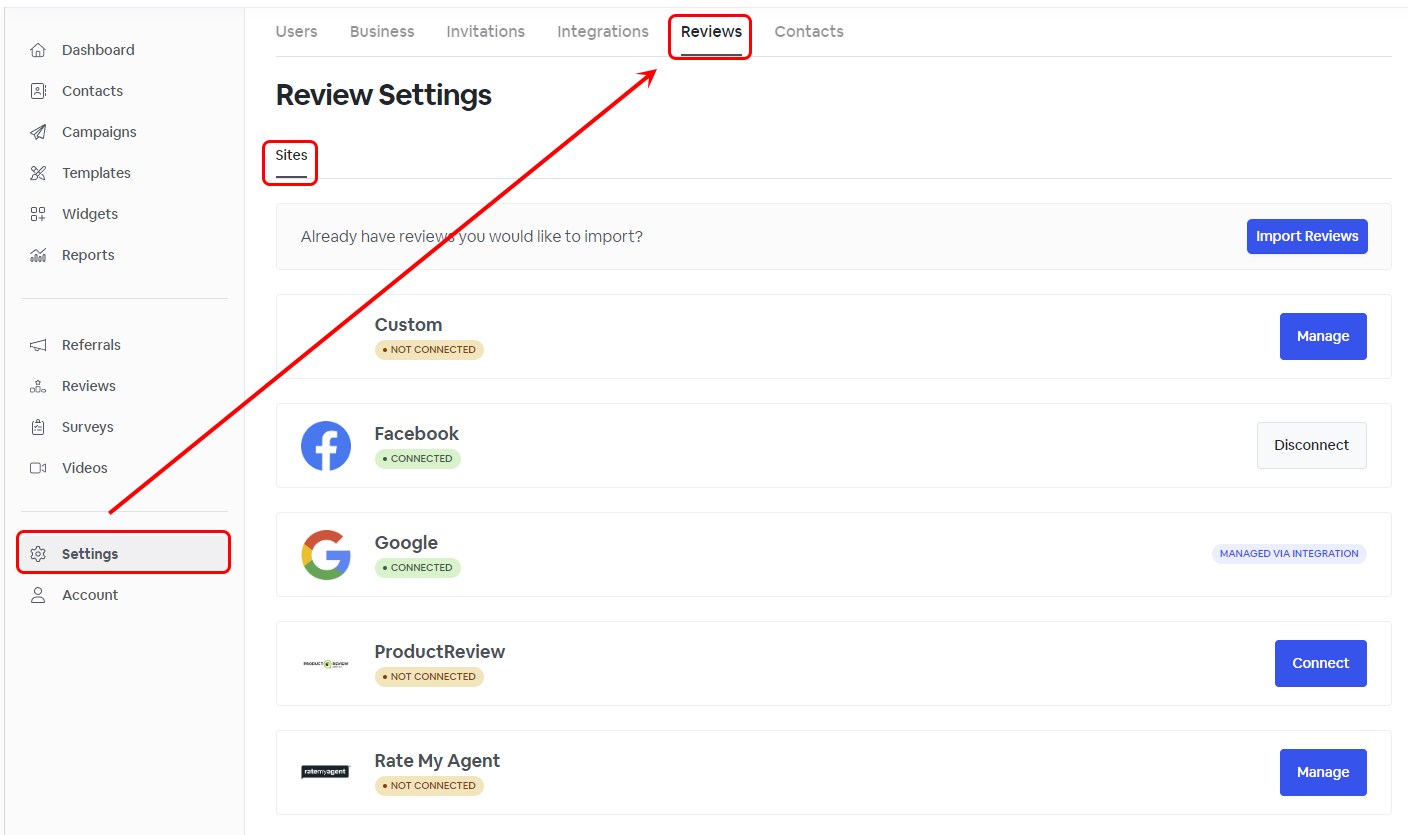Screen dimensions: 1408x835
Task: Click the Dashboard home icon in sidebar
Action: (x=38, y=50)
